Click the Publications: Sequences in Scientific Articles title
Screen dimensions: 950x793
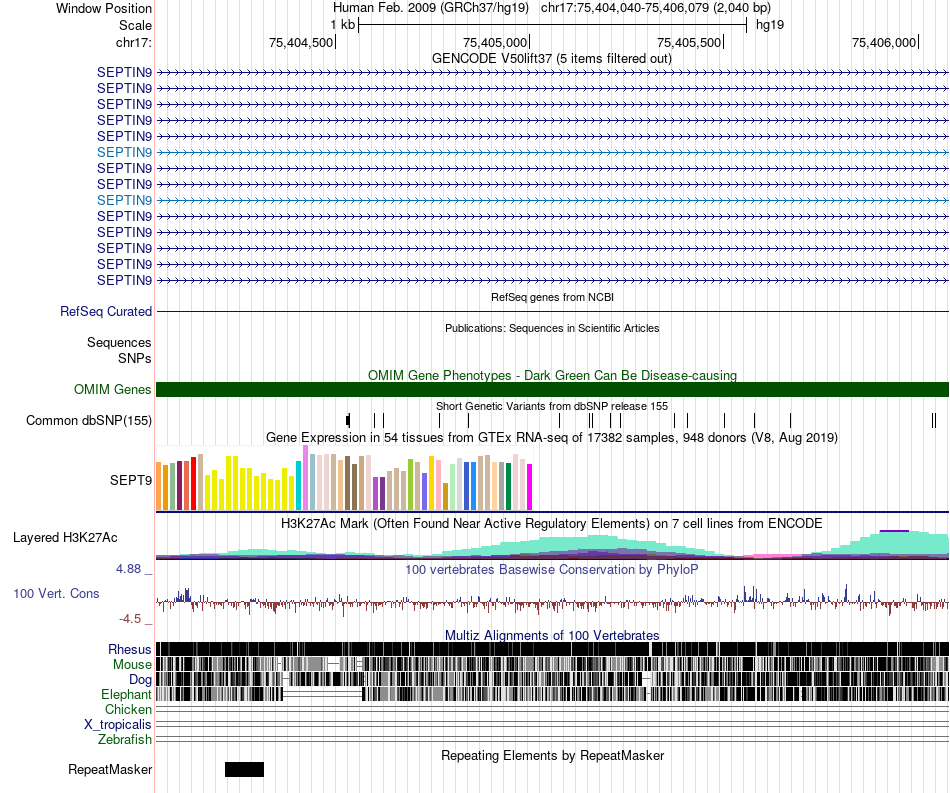point(552,328)
